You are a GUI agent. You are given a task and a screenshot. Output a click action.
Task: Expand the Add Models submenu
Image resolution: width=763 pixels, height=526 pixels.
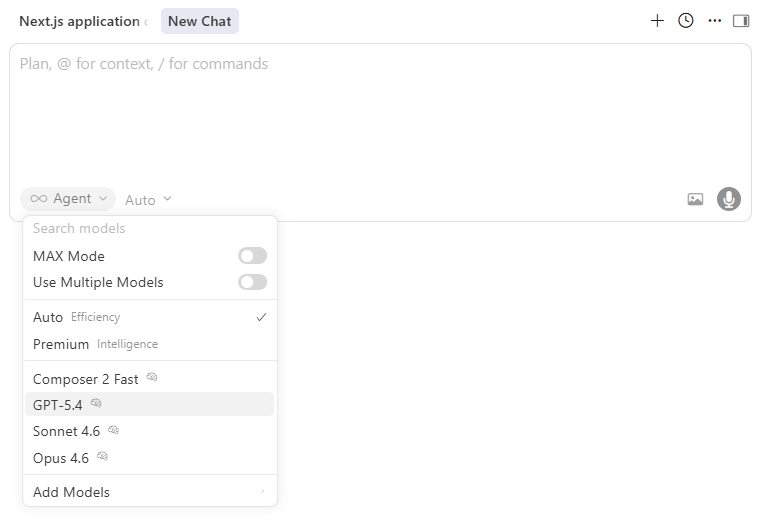(150, 492)
